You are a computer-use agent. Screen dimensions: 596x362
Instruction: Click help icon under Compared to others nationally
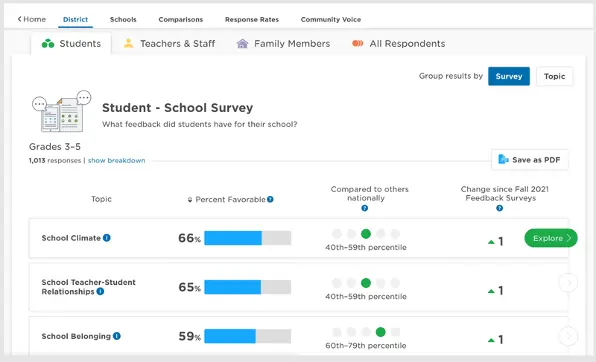tap(365, 208)
